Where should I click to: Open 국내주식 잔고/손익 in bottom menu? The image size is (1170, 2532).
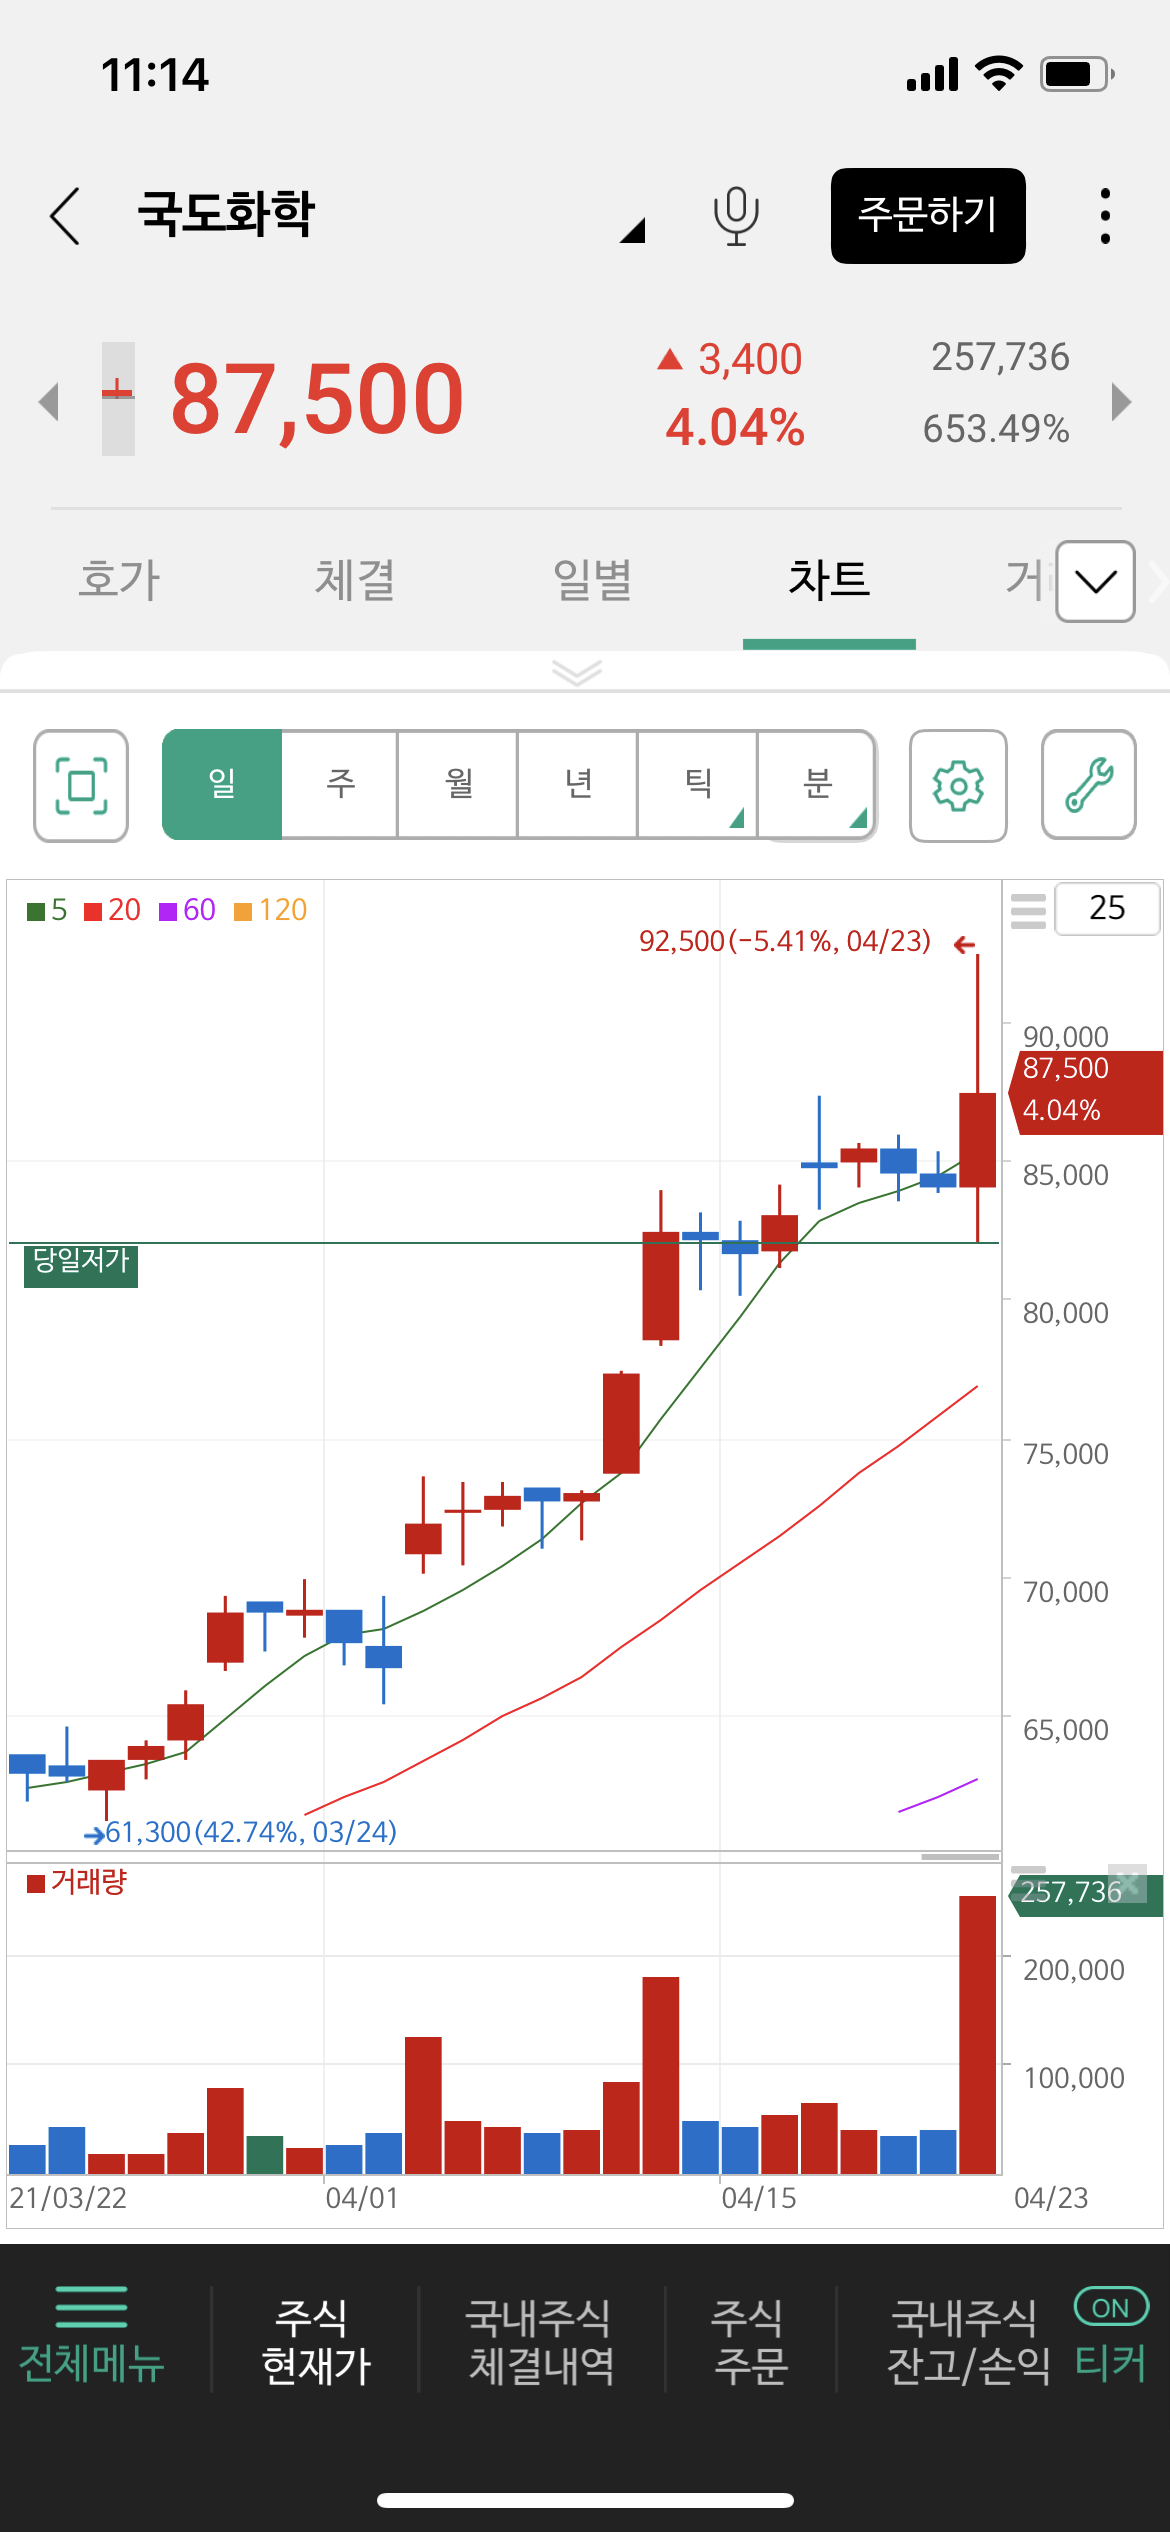pos(967,2341)
